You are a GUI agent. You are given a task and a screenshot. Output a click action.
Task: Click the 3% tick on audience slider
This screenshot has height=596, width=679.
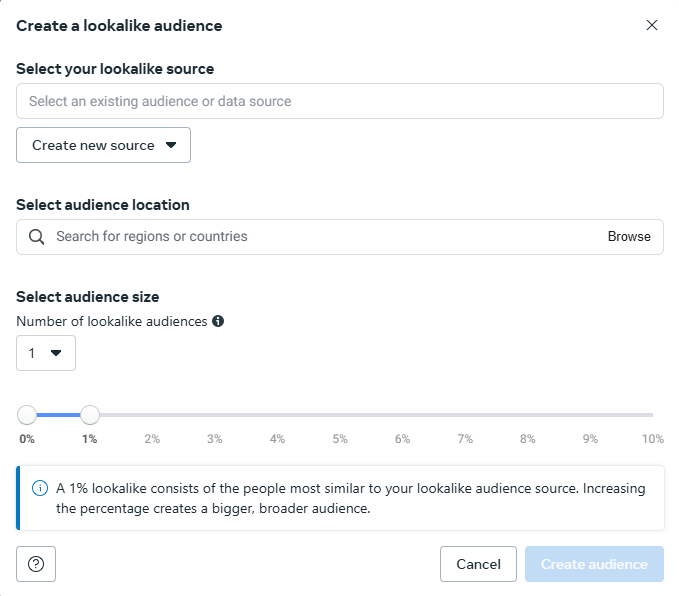[x=215, y=439]
